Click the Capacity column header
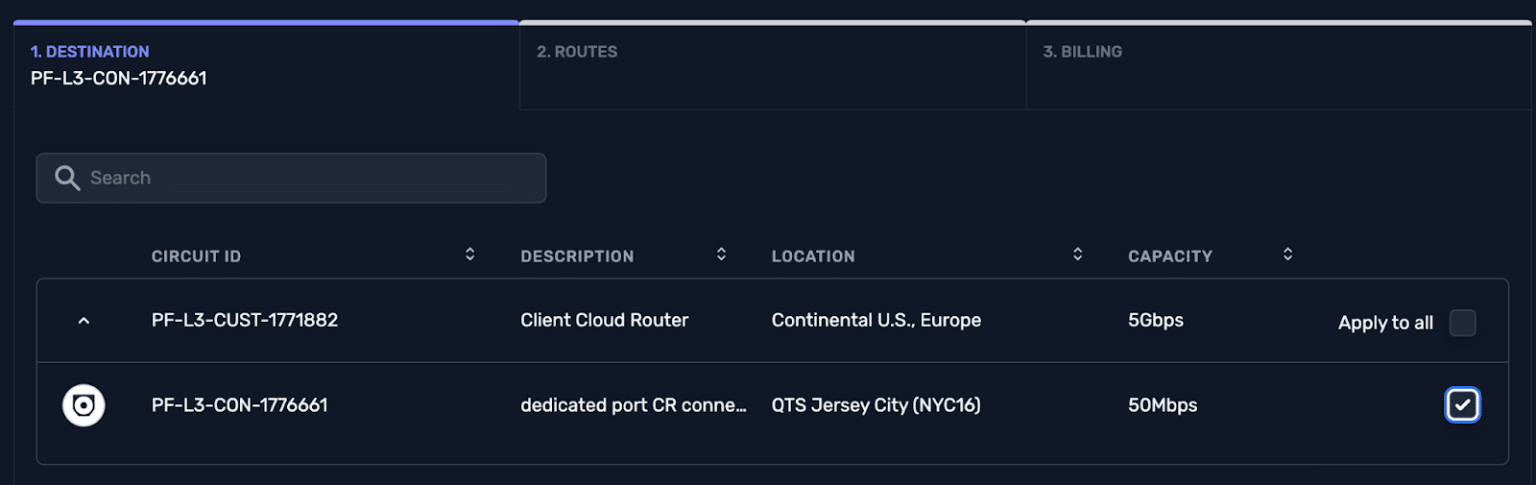The width and height of the screenshot is (1536, 485). click(x=1170, y=256)
